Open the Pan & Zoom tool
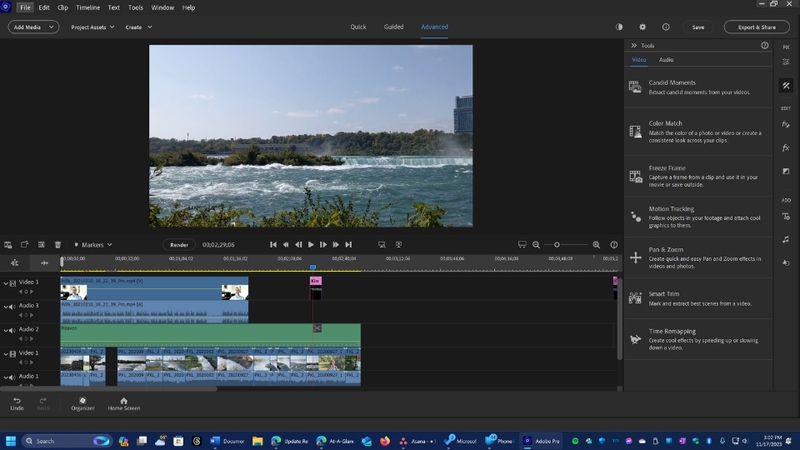The width and height of the screenshot is (800, 450). [x=698, y=257]
